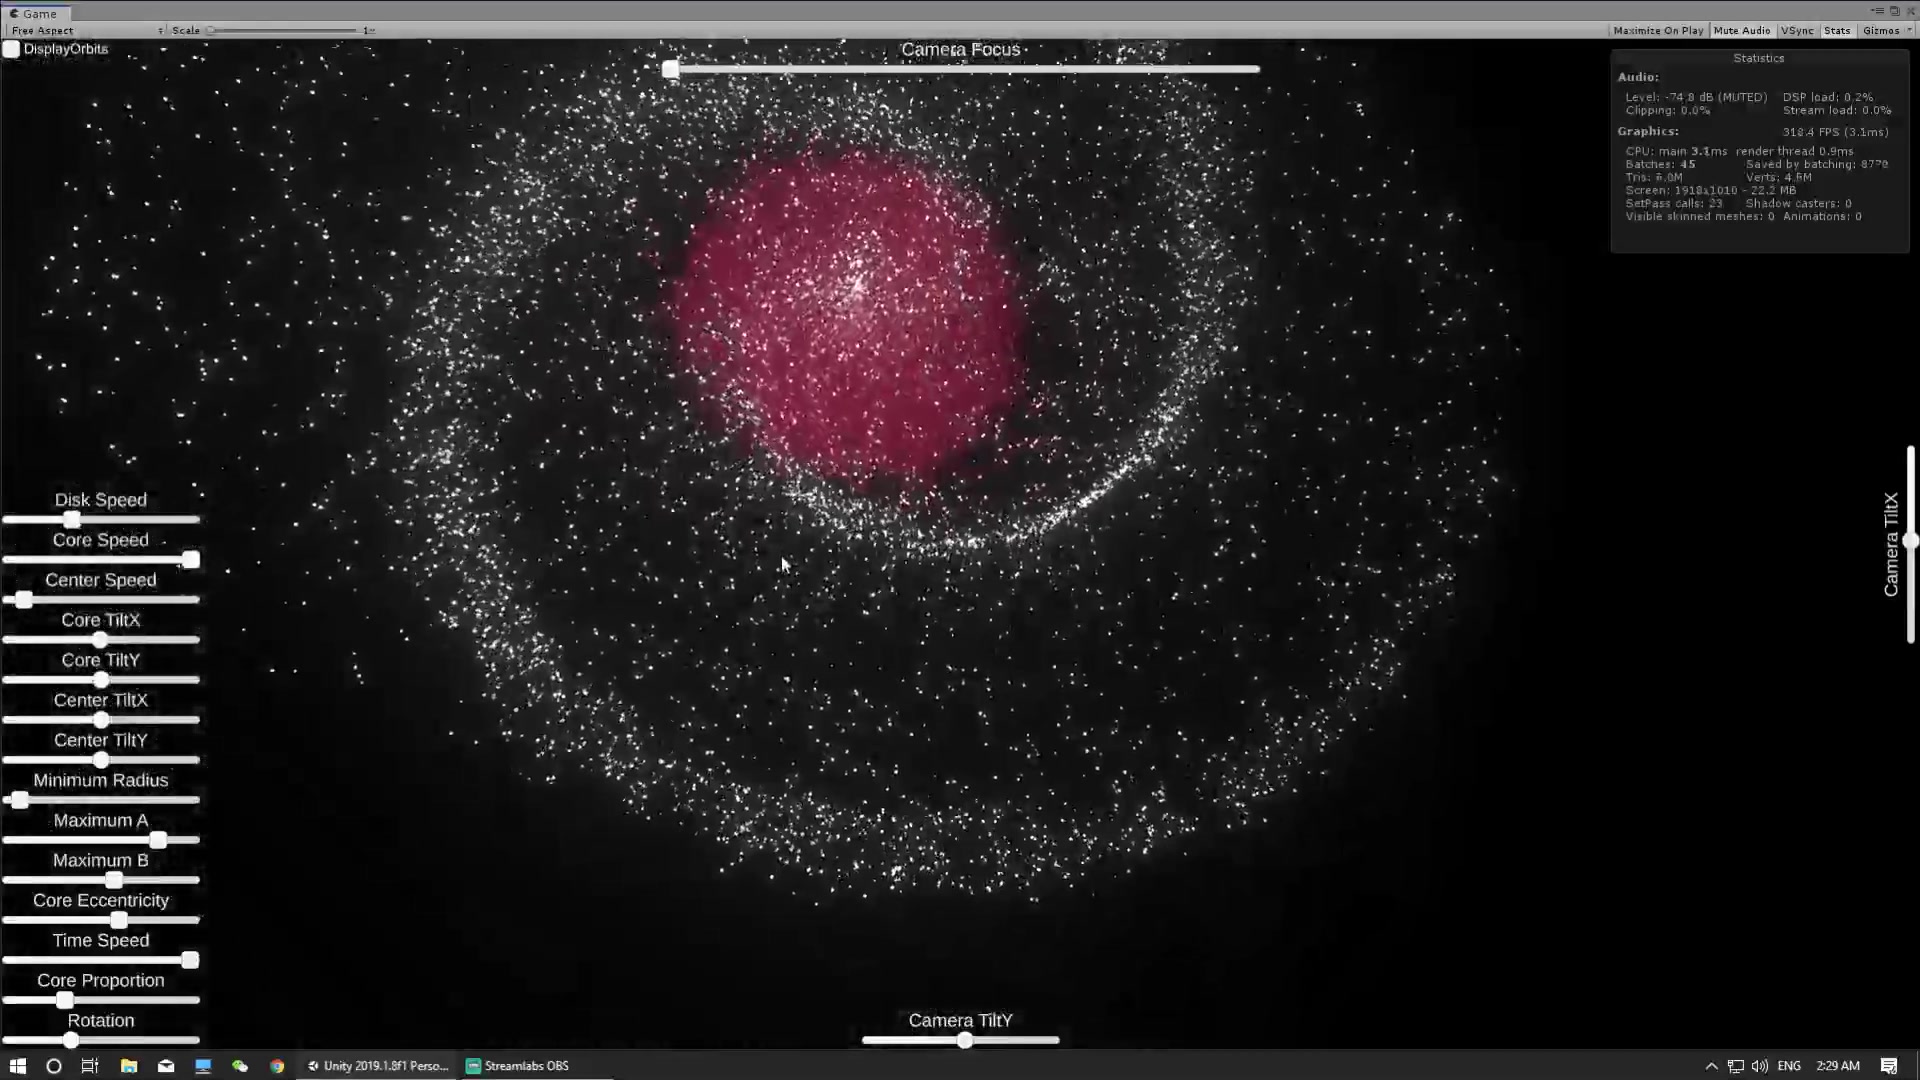Click the Gizmos button
This screenshot has width=1920, height=1080.
point(1880,31)
